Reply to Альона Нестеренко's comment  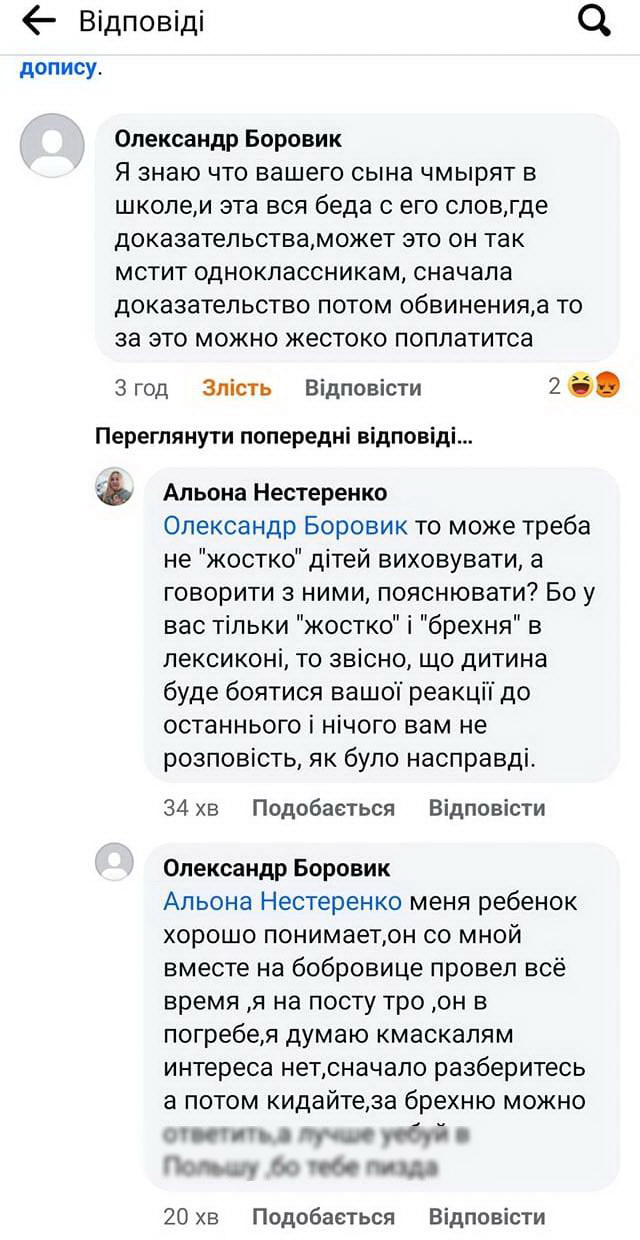click(x=487, y=808)
